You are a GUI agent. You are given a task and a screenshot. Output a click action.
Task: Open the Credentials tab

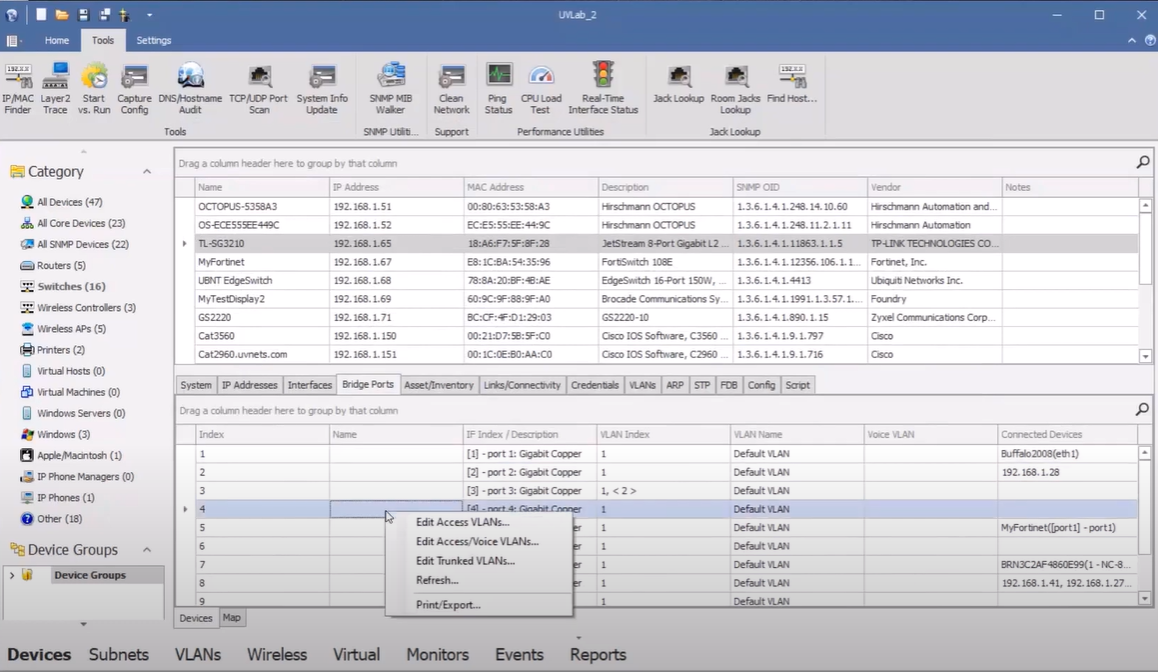(595, 385)
